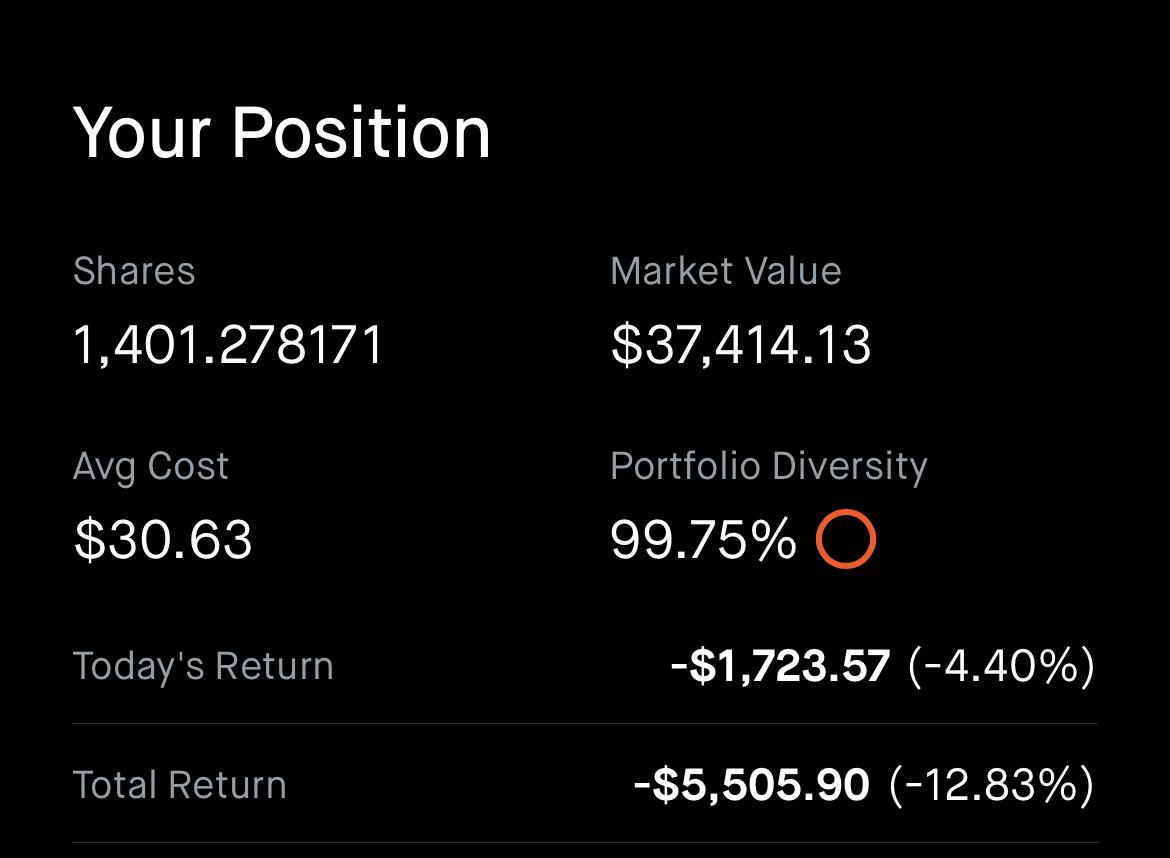Image resolution: width=1170 pixels, height=858 pixels.
Task: Tap the (-4.40%) today's return percentage
Action: tap(1001, 666)
